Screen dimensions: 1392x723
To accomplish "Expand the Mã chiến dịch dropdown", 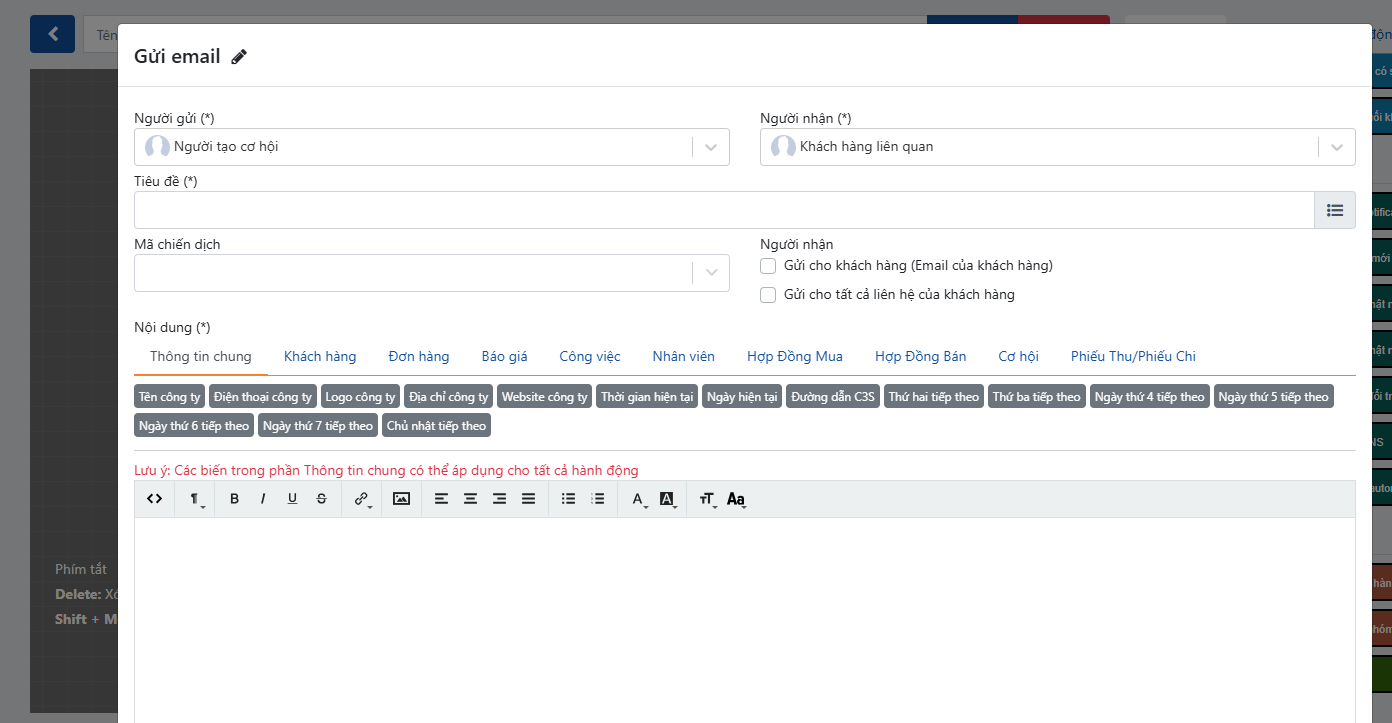I will tap(710, 273).
